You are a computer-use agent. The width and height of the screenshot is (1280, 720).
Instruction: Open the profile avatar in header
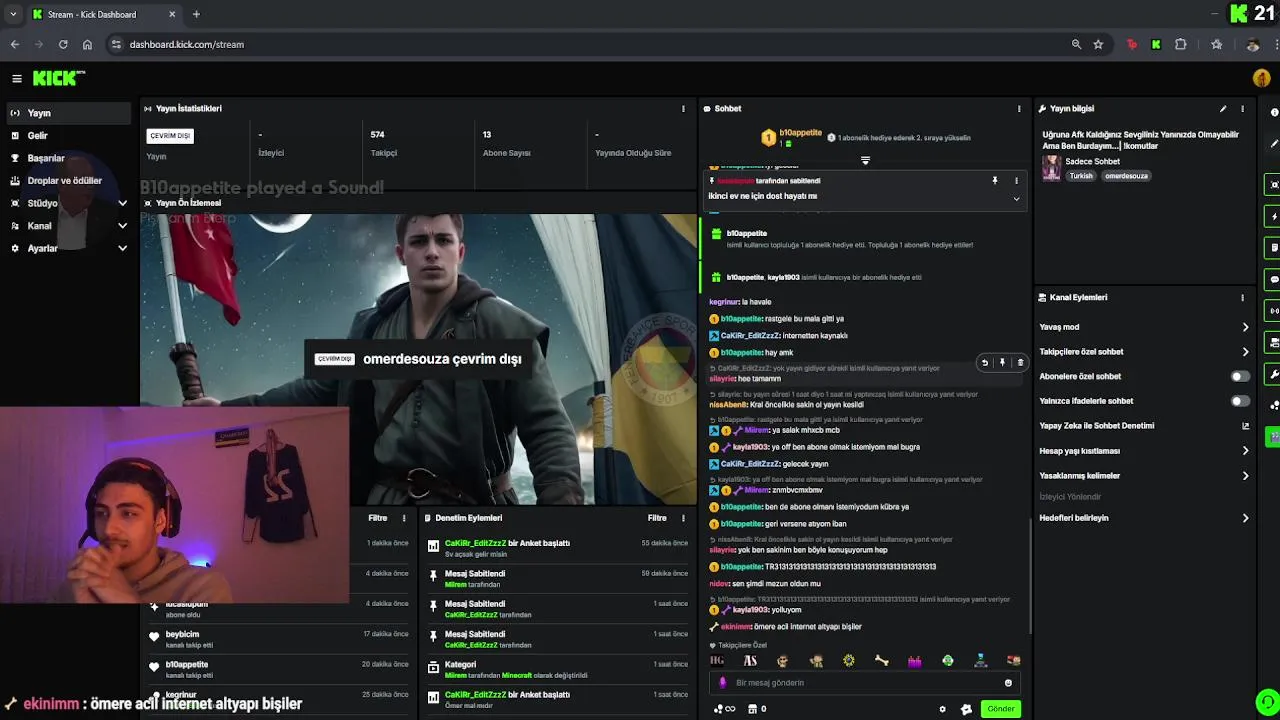pos(1262,78)
